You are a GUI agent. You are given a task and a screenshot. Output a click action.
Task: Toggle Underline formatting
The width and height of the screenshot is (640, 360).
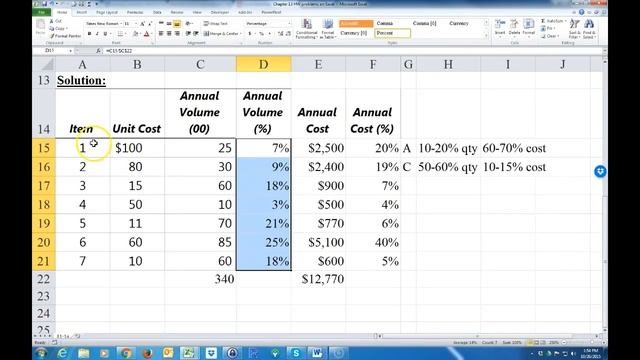[x=105, y=34]
